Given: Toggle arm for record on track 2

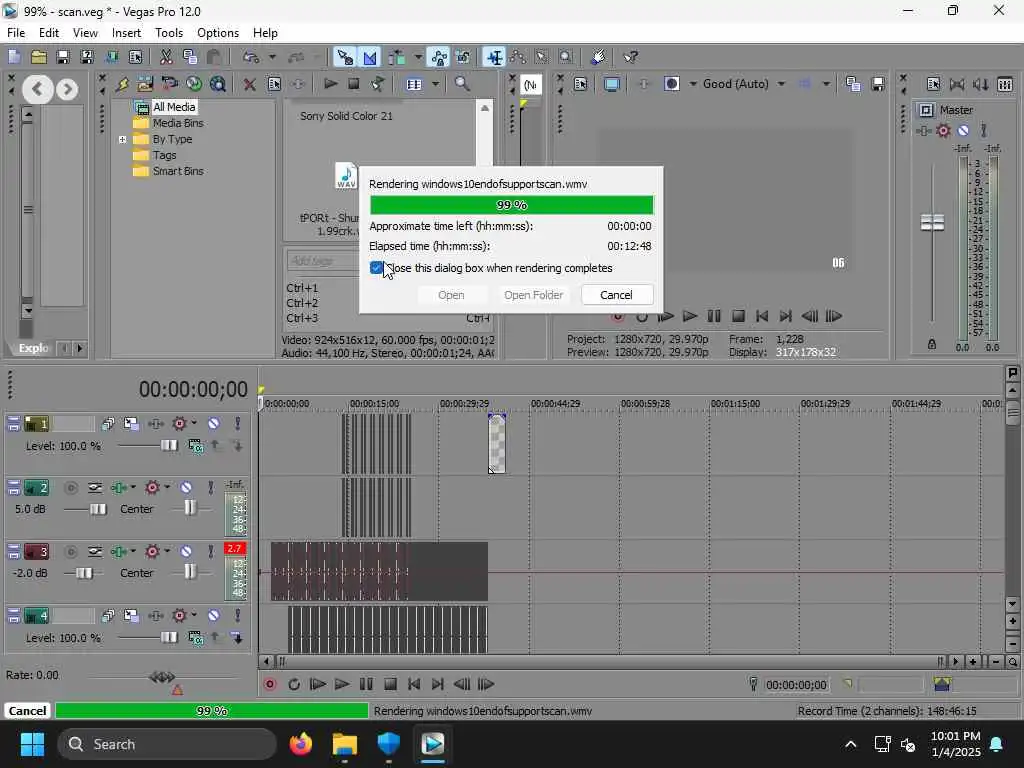Looking at the screenshot, I should (71, 488).
